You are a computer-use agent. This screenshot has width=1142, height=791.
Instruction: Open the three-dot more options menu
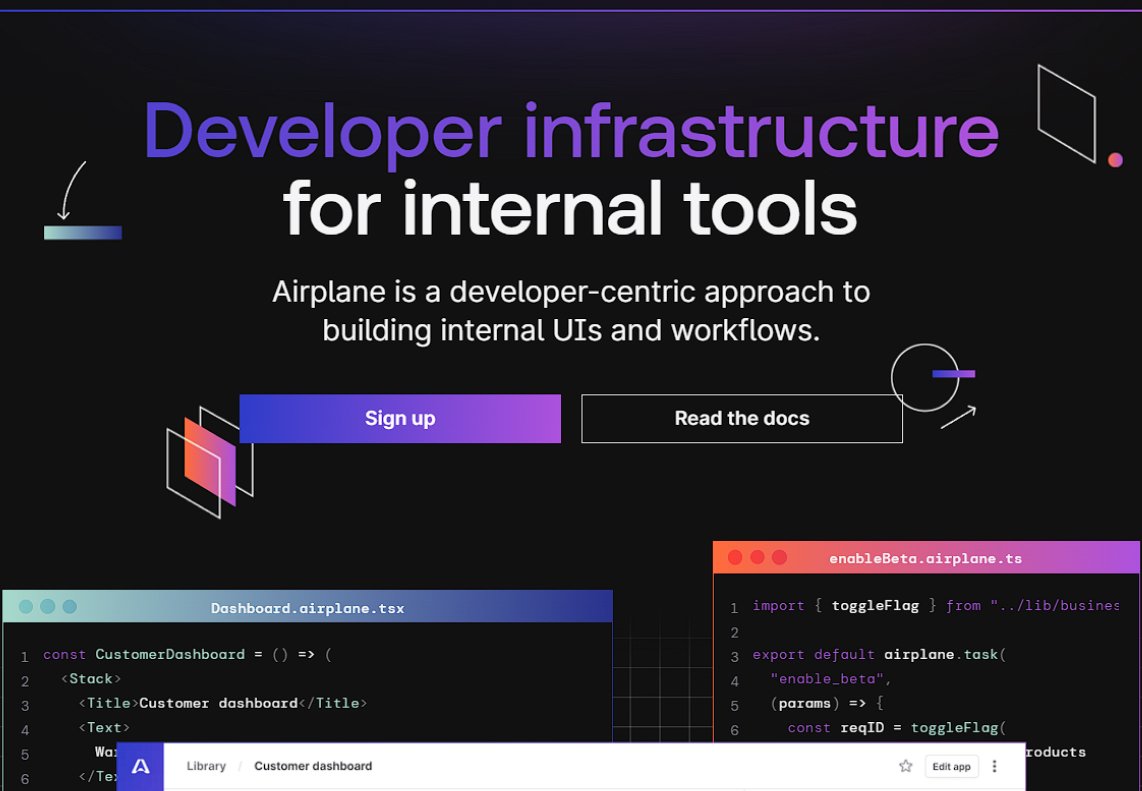tap(994, 766)
